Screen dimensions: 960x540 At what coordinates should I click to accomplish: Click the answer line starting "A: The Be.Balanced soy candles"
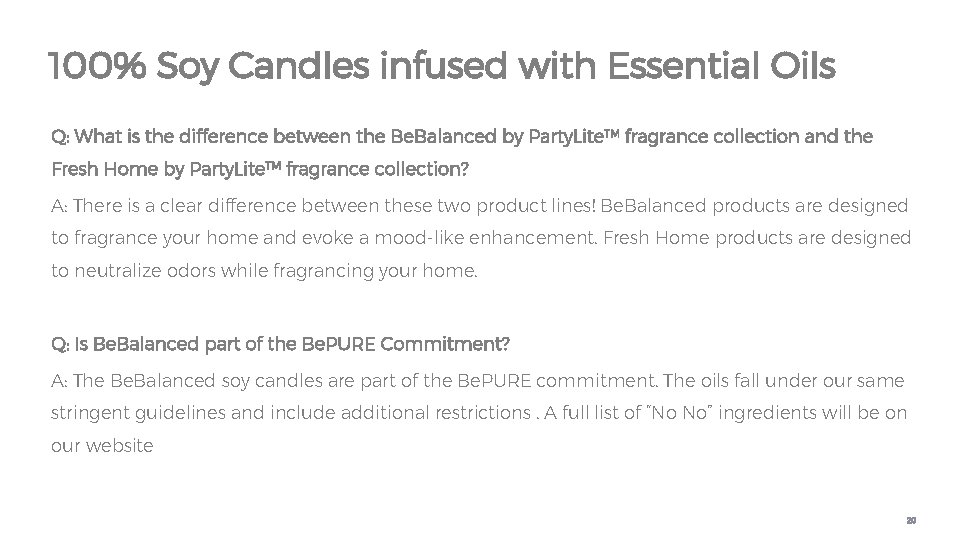pyautogui.click(x=477, y=381)
